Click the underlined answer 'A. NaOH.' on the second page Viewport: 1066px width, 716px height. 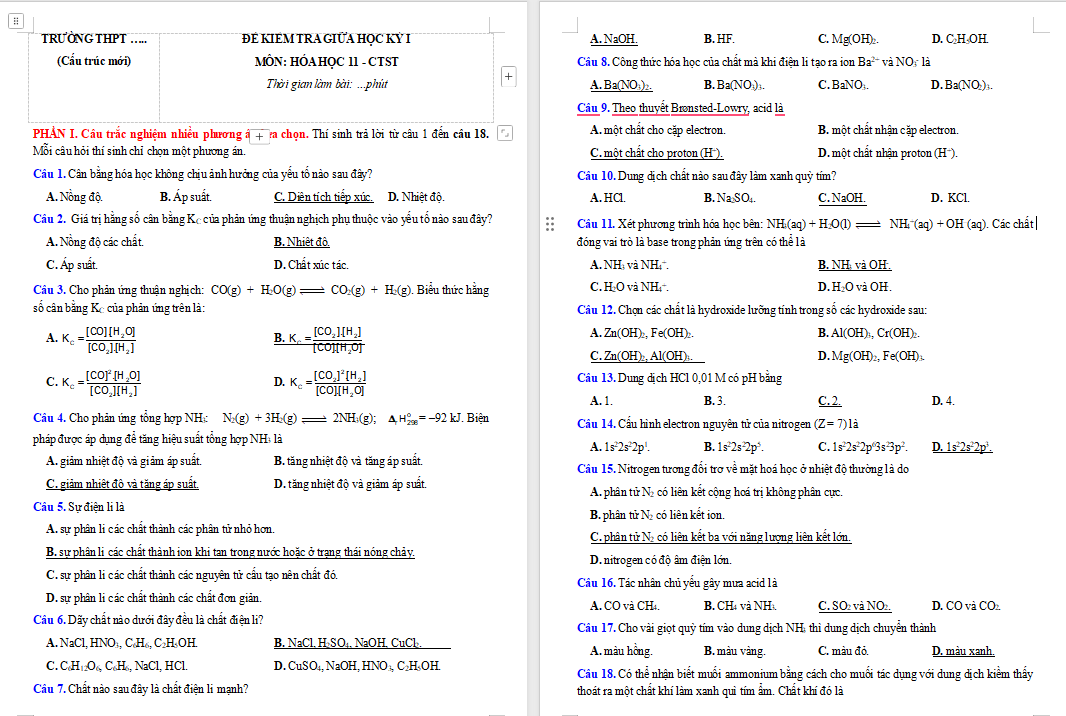(614, 39)
